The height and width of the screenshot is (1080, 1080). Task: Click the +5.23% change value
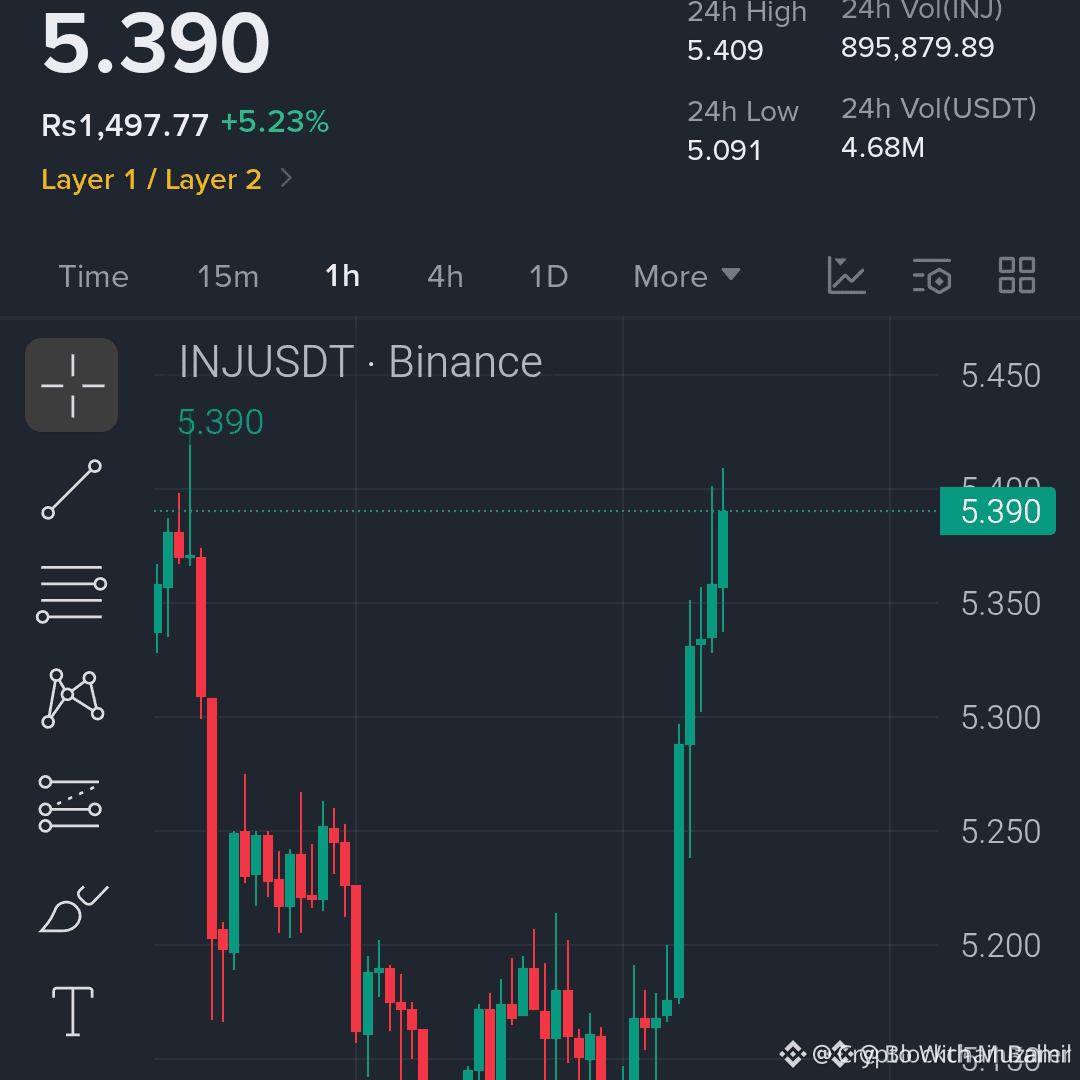[x=275, y=122]
